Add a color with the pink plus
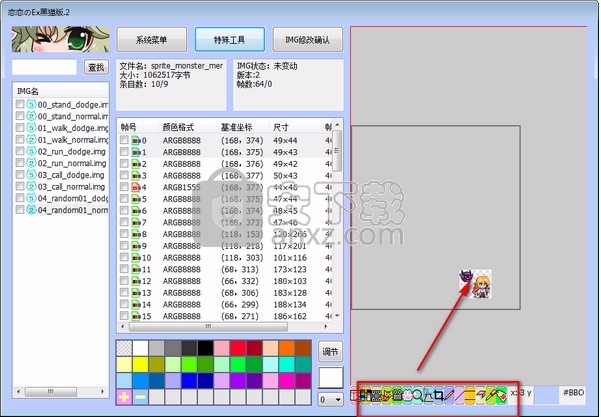 point(124,397)
